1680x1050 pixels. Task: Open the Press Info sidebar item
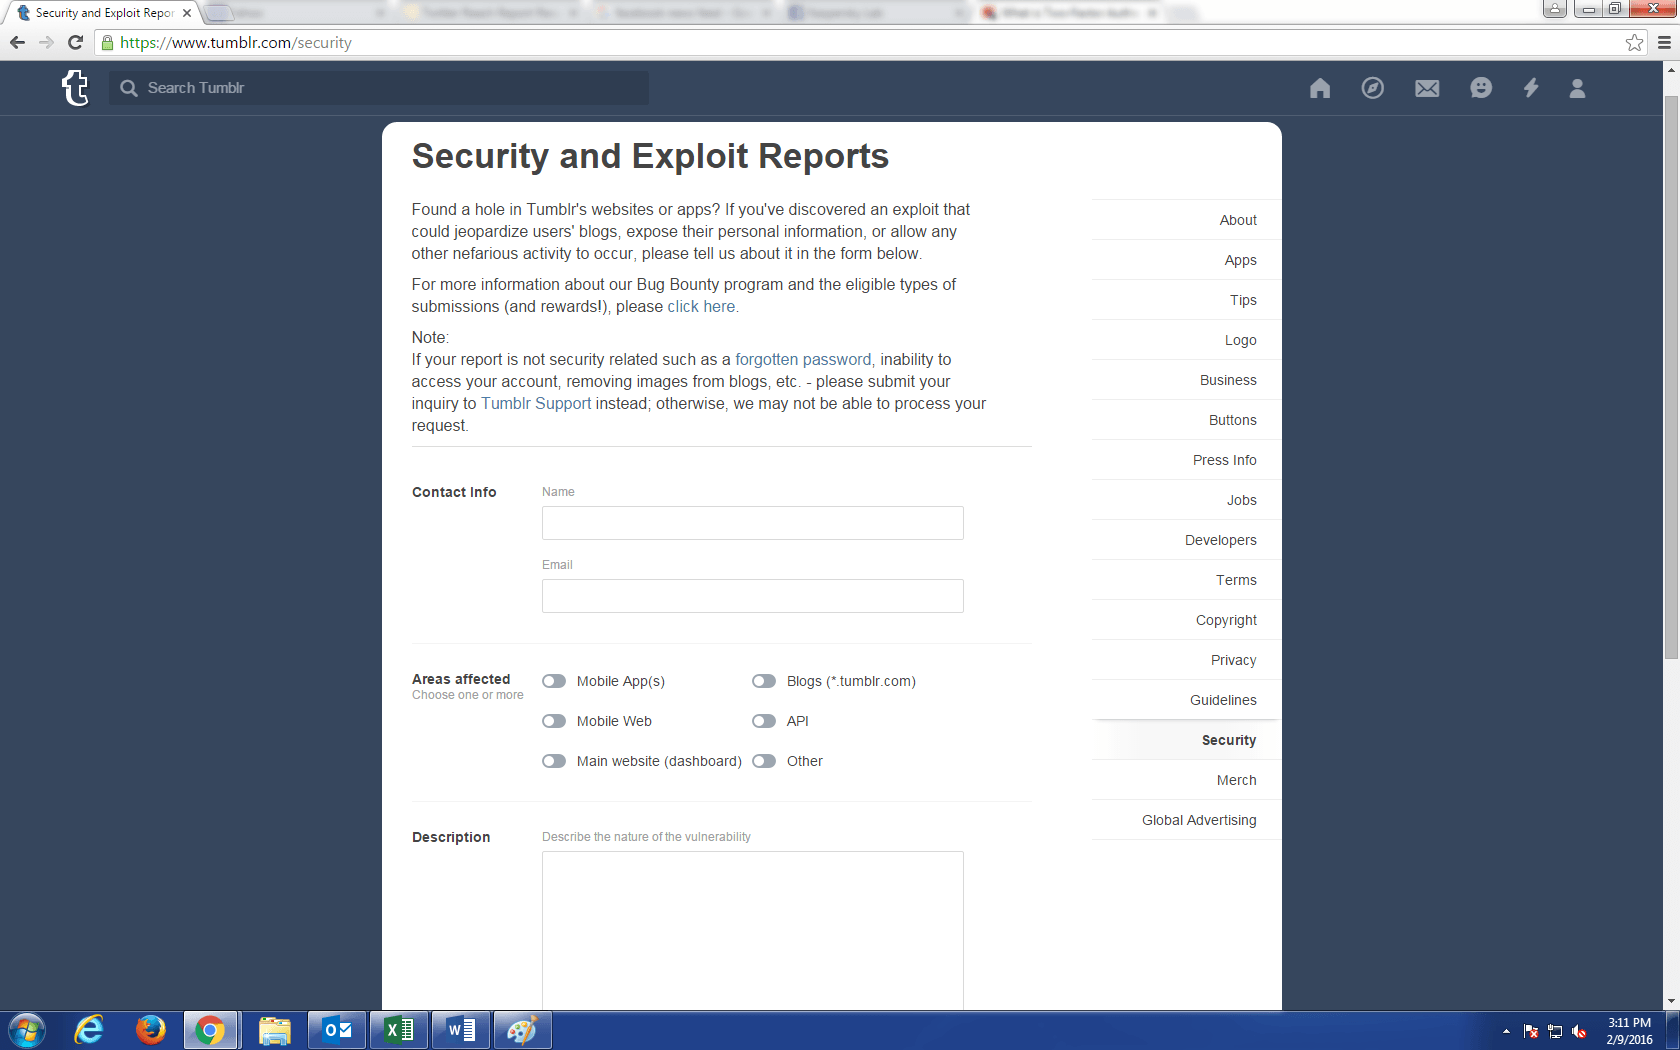click(1186, 460)
